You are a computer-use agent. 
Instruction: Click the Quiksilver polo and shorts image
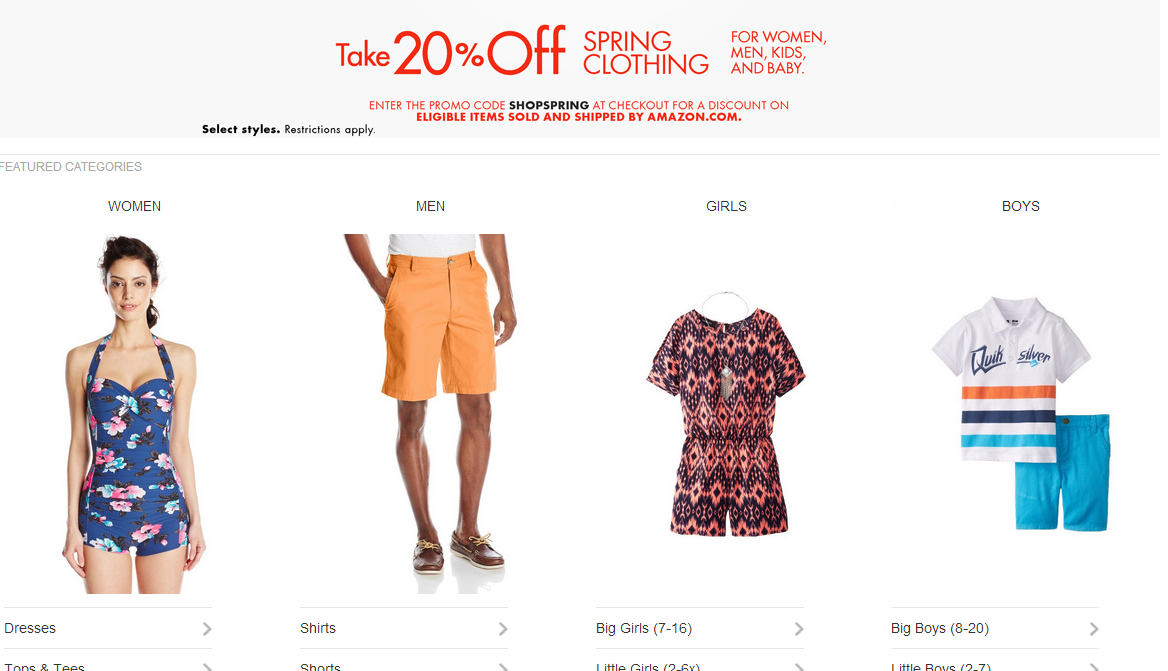[x=1021, y=414]
